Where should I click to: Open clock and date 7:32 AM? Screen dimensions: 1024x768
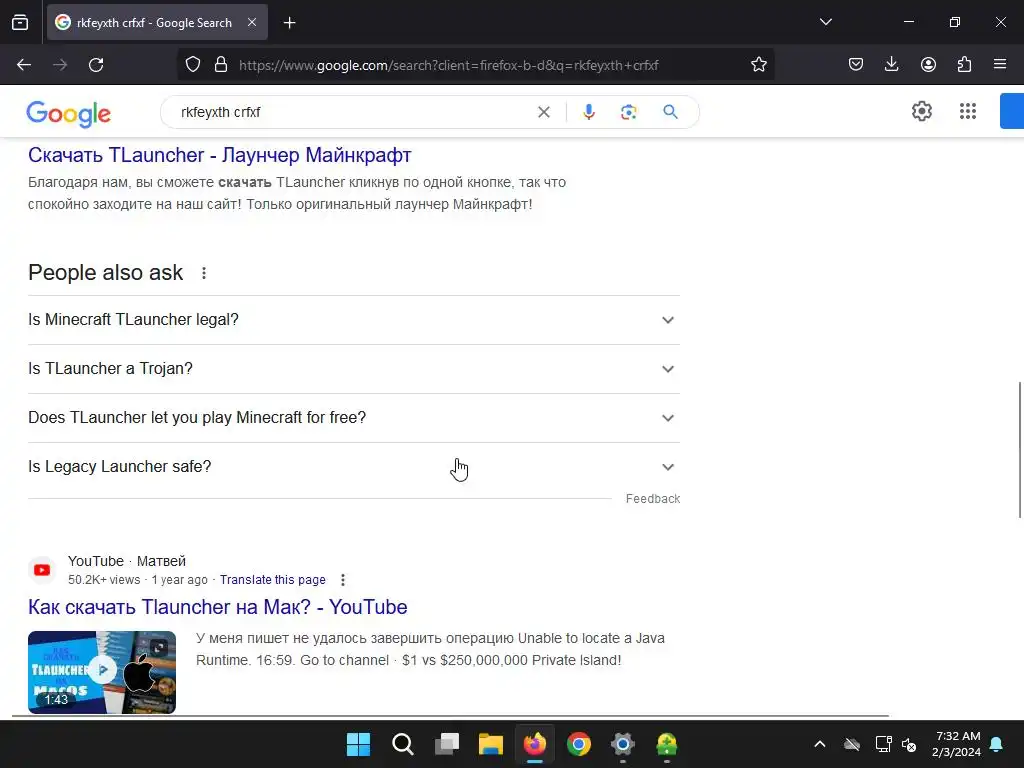click(x=957, y=744)
